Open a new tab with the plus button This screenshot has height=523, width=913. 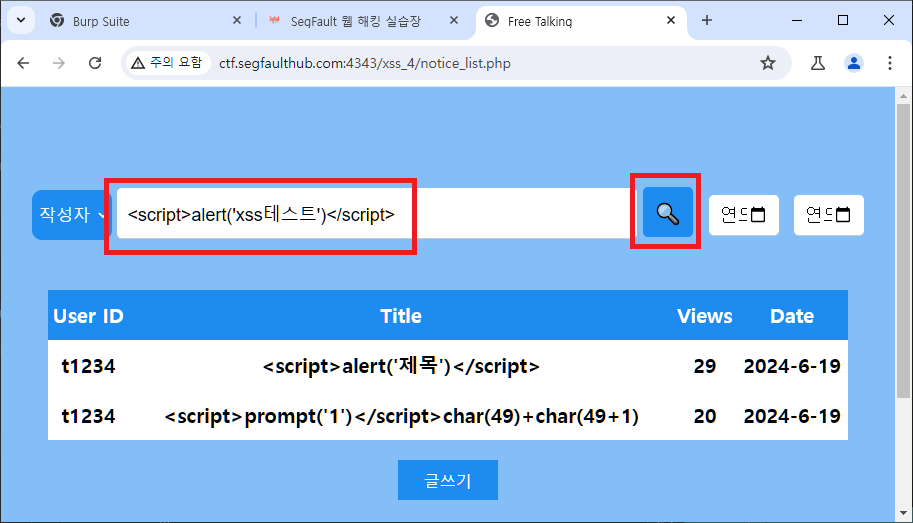(x=707, y=20)
